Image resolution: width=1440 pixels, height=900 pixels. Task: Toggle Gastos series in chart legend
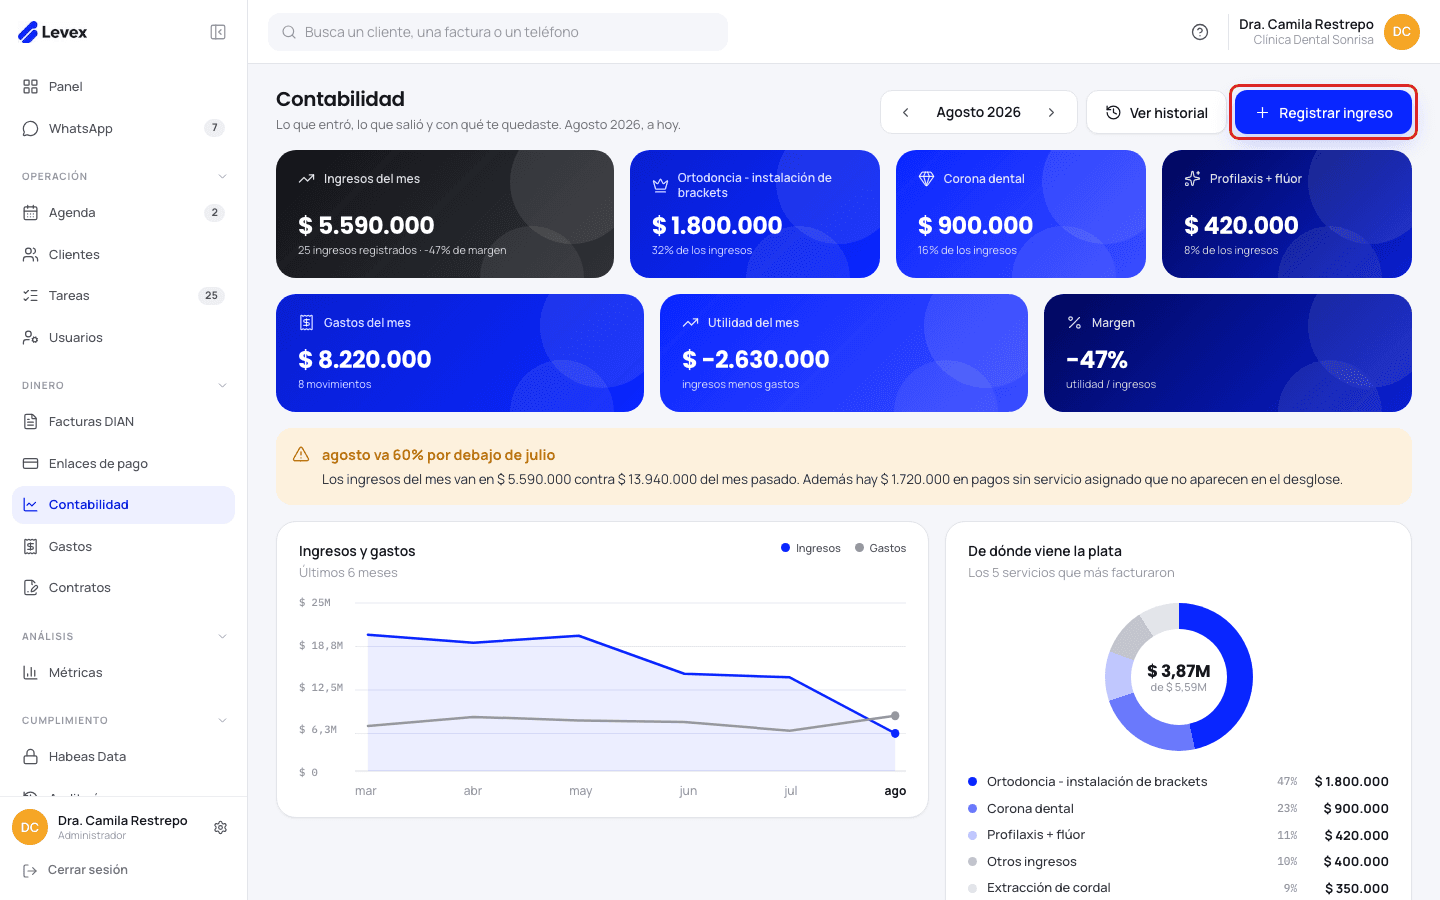(881, 548)
